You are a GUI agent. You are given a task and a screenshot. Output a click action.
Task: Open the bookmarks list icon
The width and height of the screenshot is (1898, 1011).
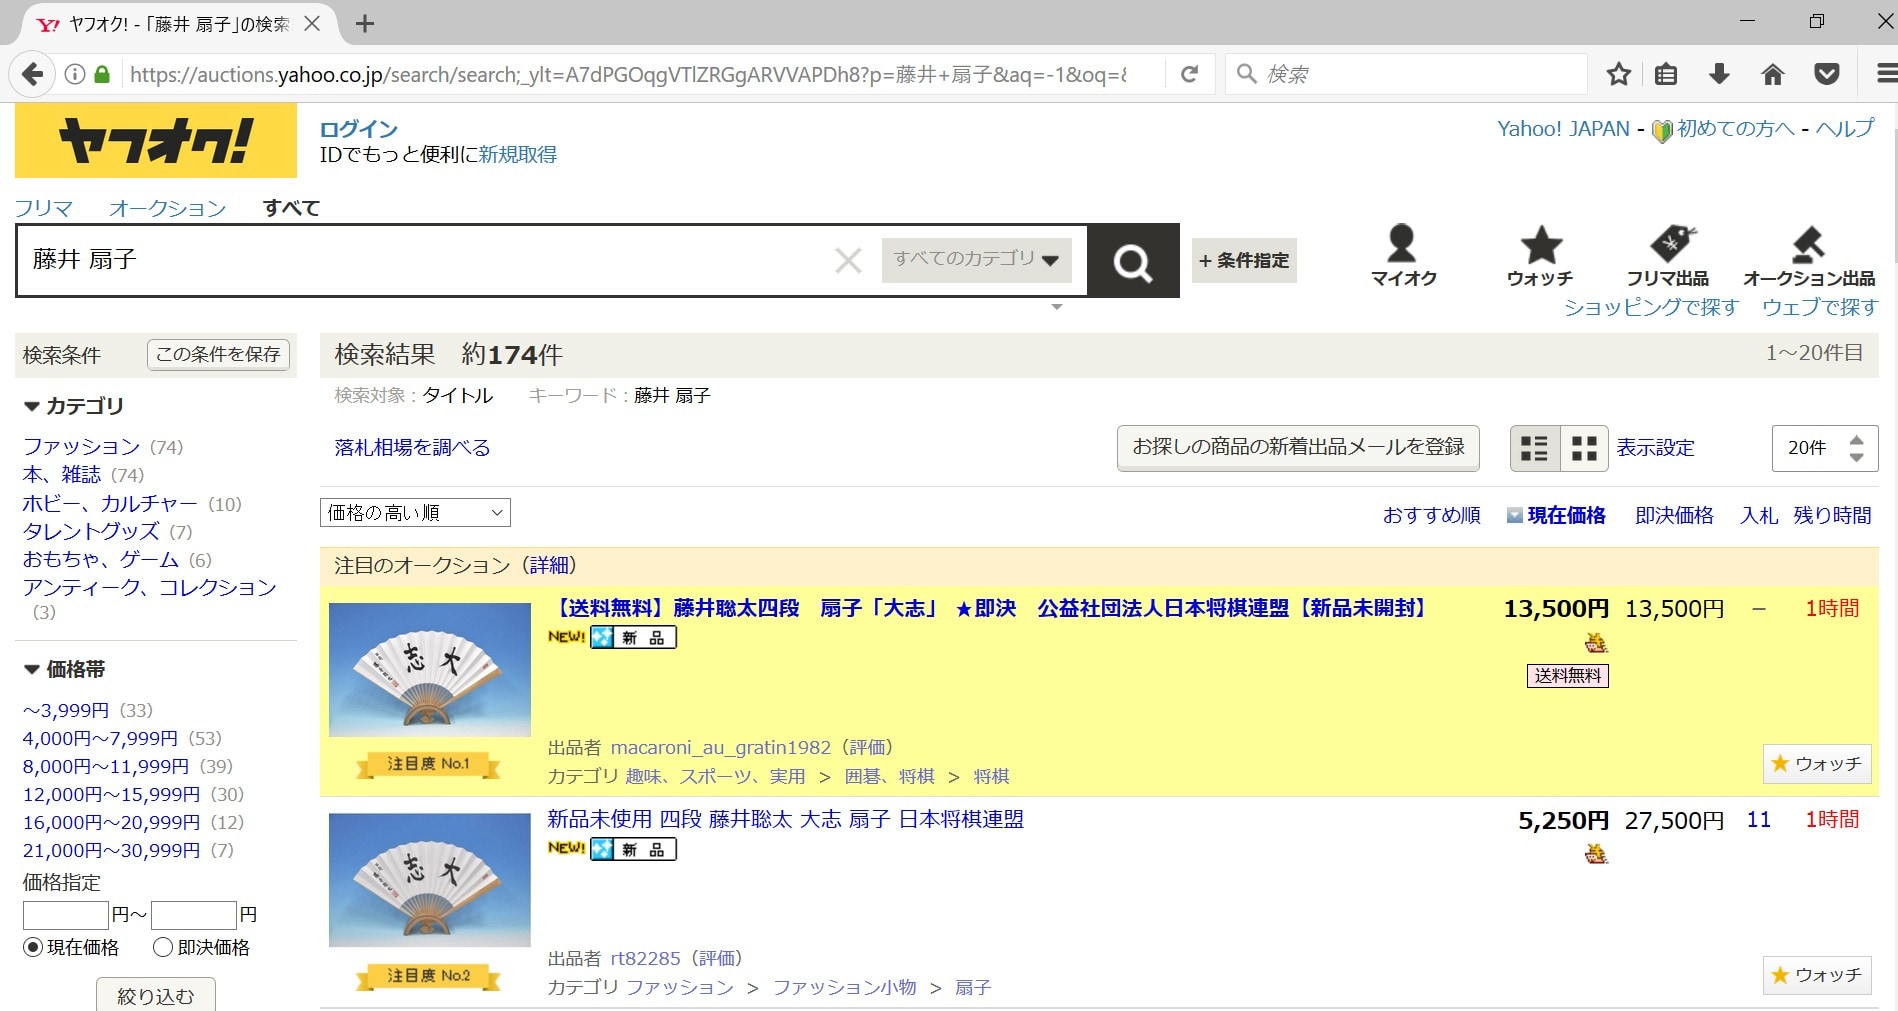click(1666, 74)
